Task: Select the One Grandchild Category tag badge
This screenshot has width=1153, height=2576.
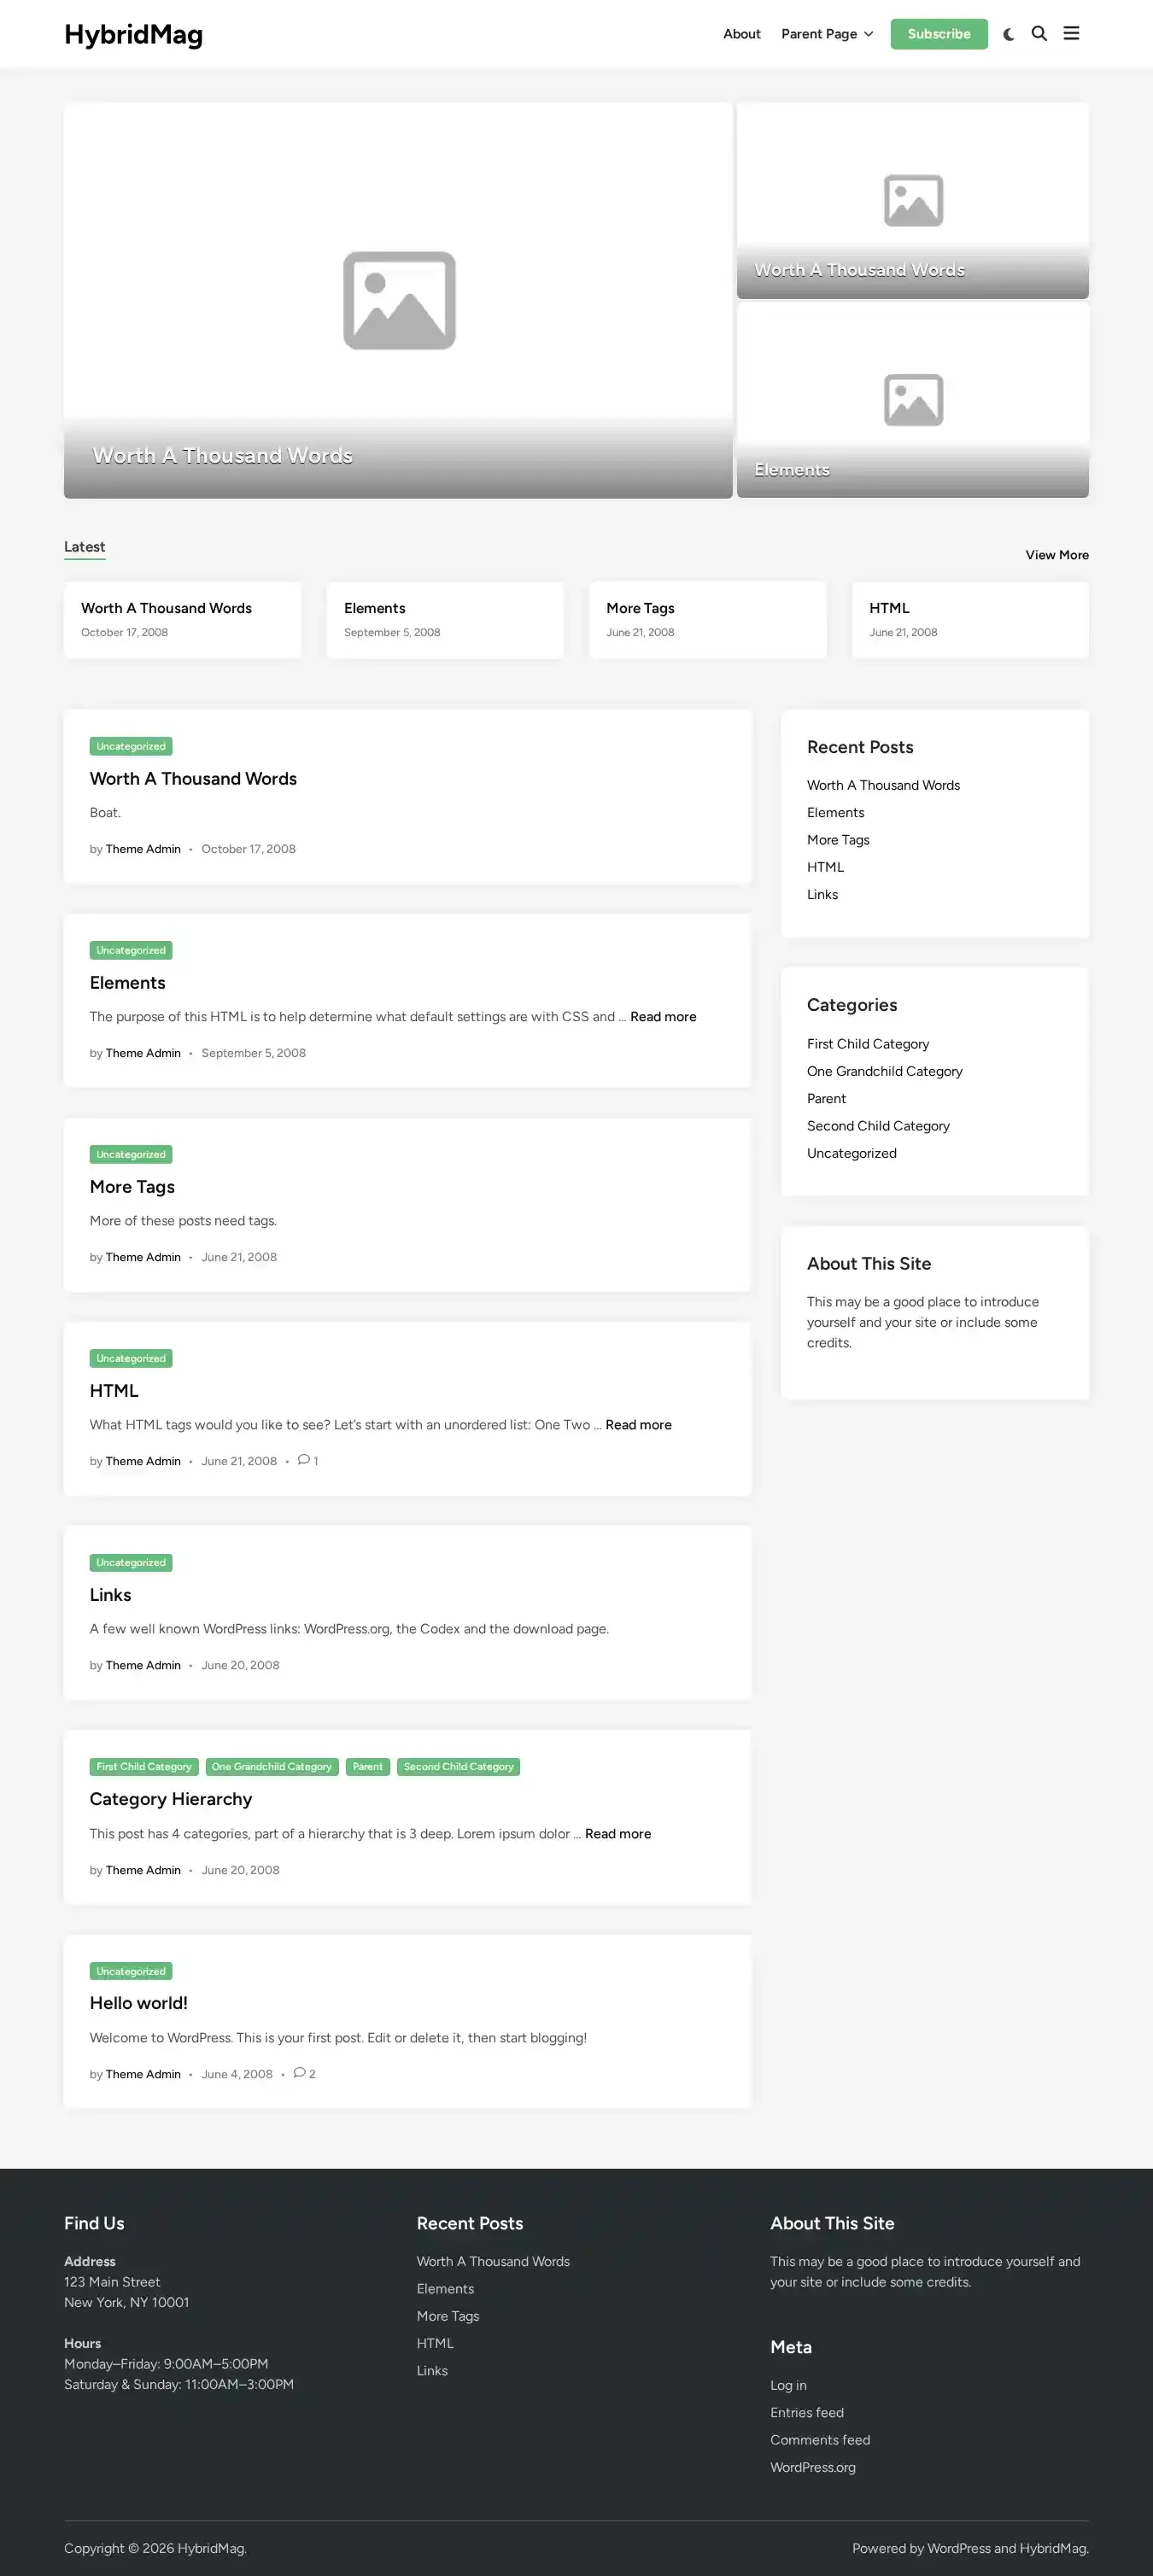Action: click(272, 1767)
